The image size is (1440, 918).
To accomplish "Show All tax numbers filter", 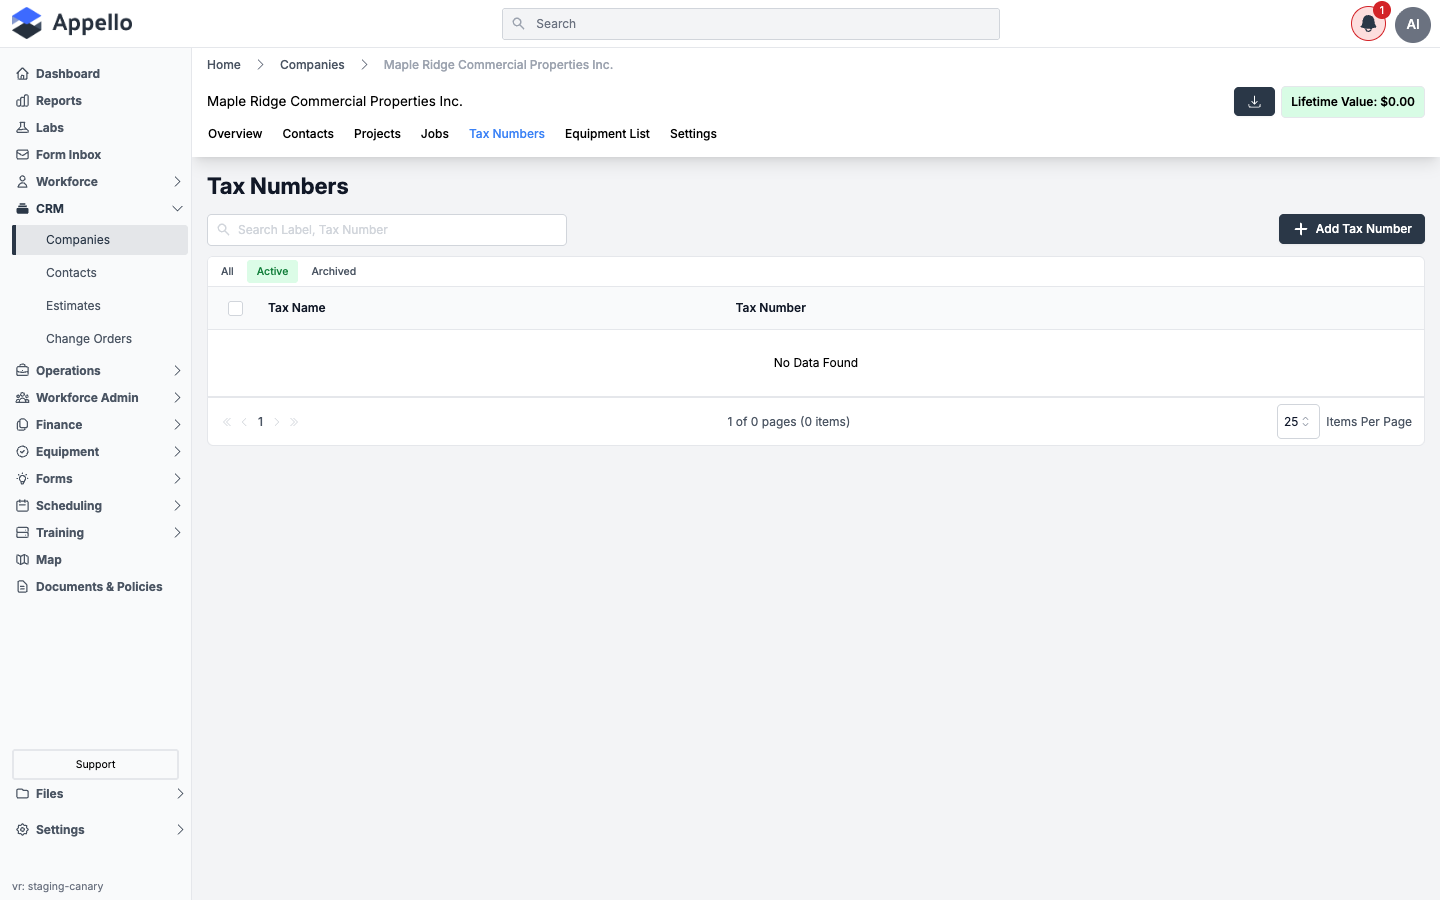I will point(227,272).
